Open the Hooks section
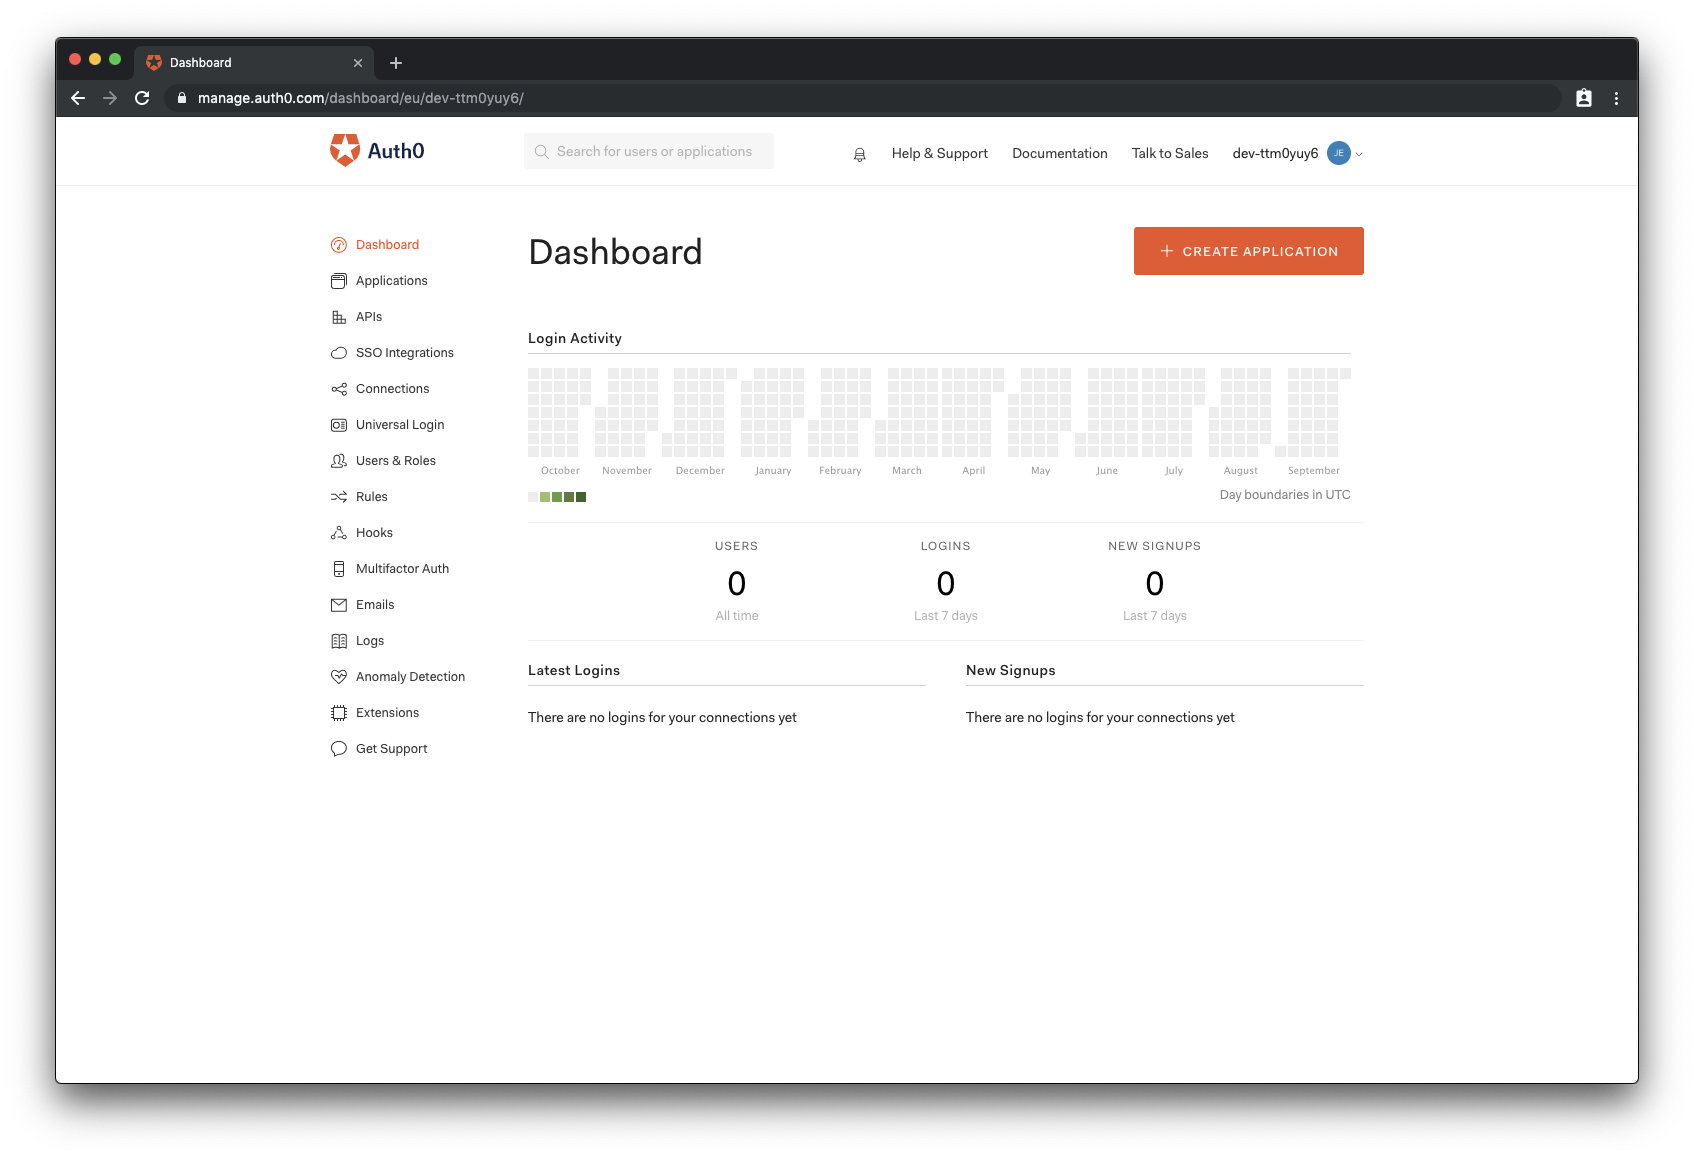 tap(374, 532)
